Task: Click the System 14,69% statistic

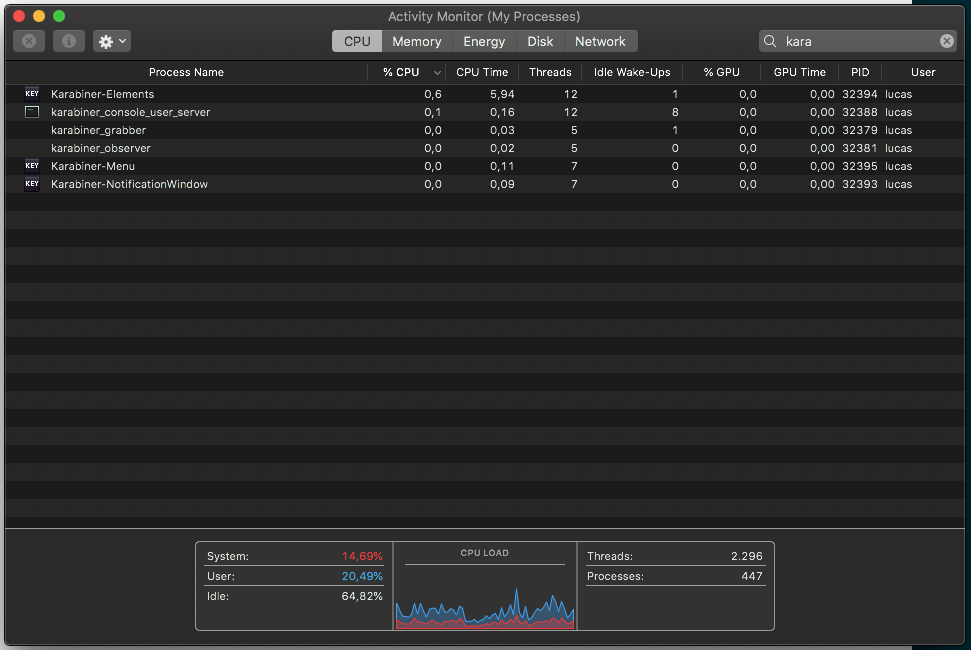Action: pos(294,556)
